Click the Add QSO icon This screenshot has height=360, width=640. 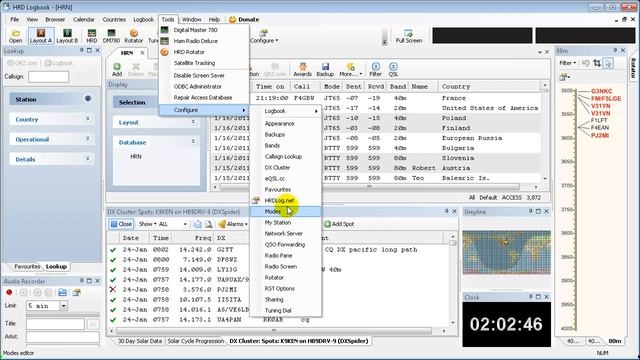[117, 69]
